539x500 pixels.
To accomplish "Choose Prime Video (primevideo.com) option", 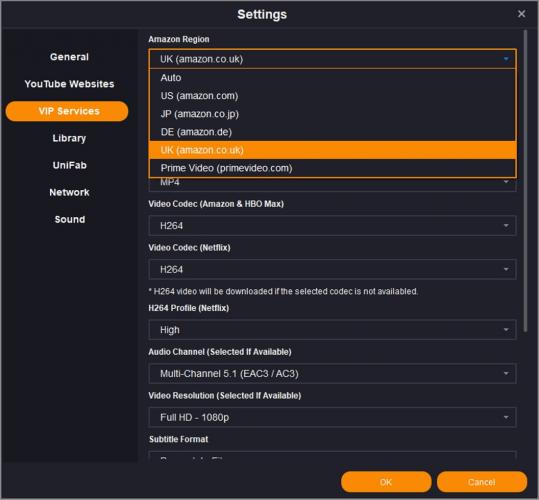I will point(332,168).
